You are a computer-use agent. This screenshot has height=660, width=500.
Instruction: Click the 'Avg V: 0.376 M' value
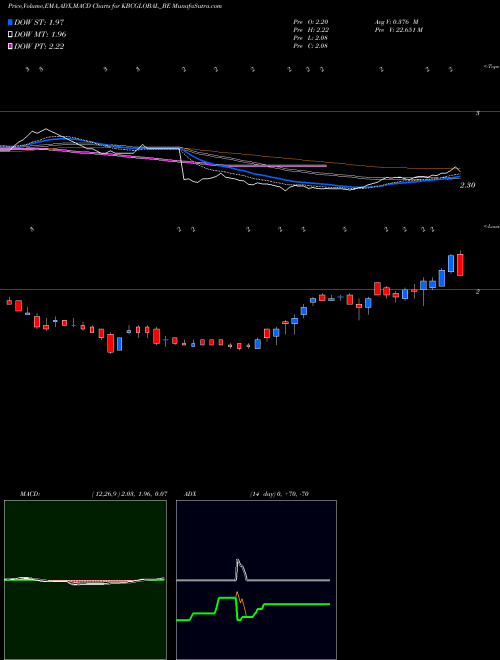396,22
